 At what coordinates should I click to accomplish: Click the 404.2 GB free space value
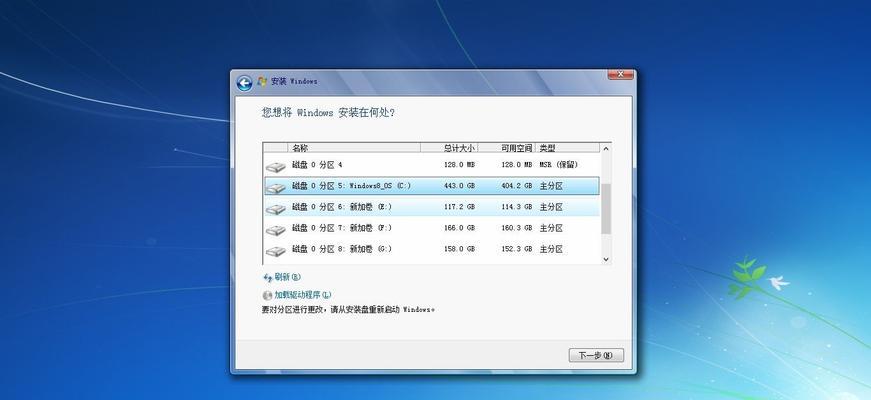(517, 186)
